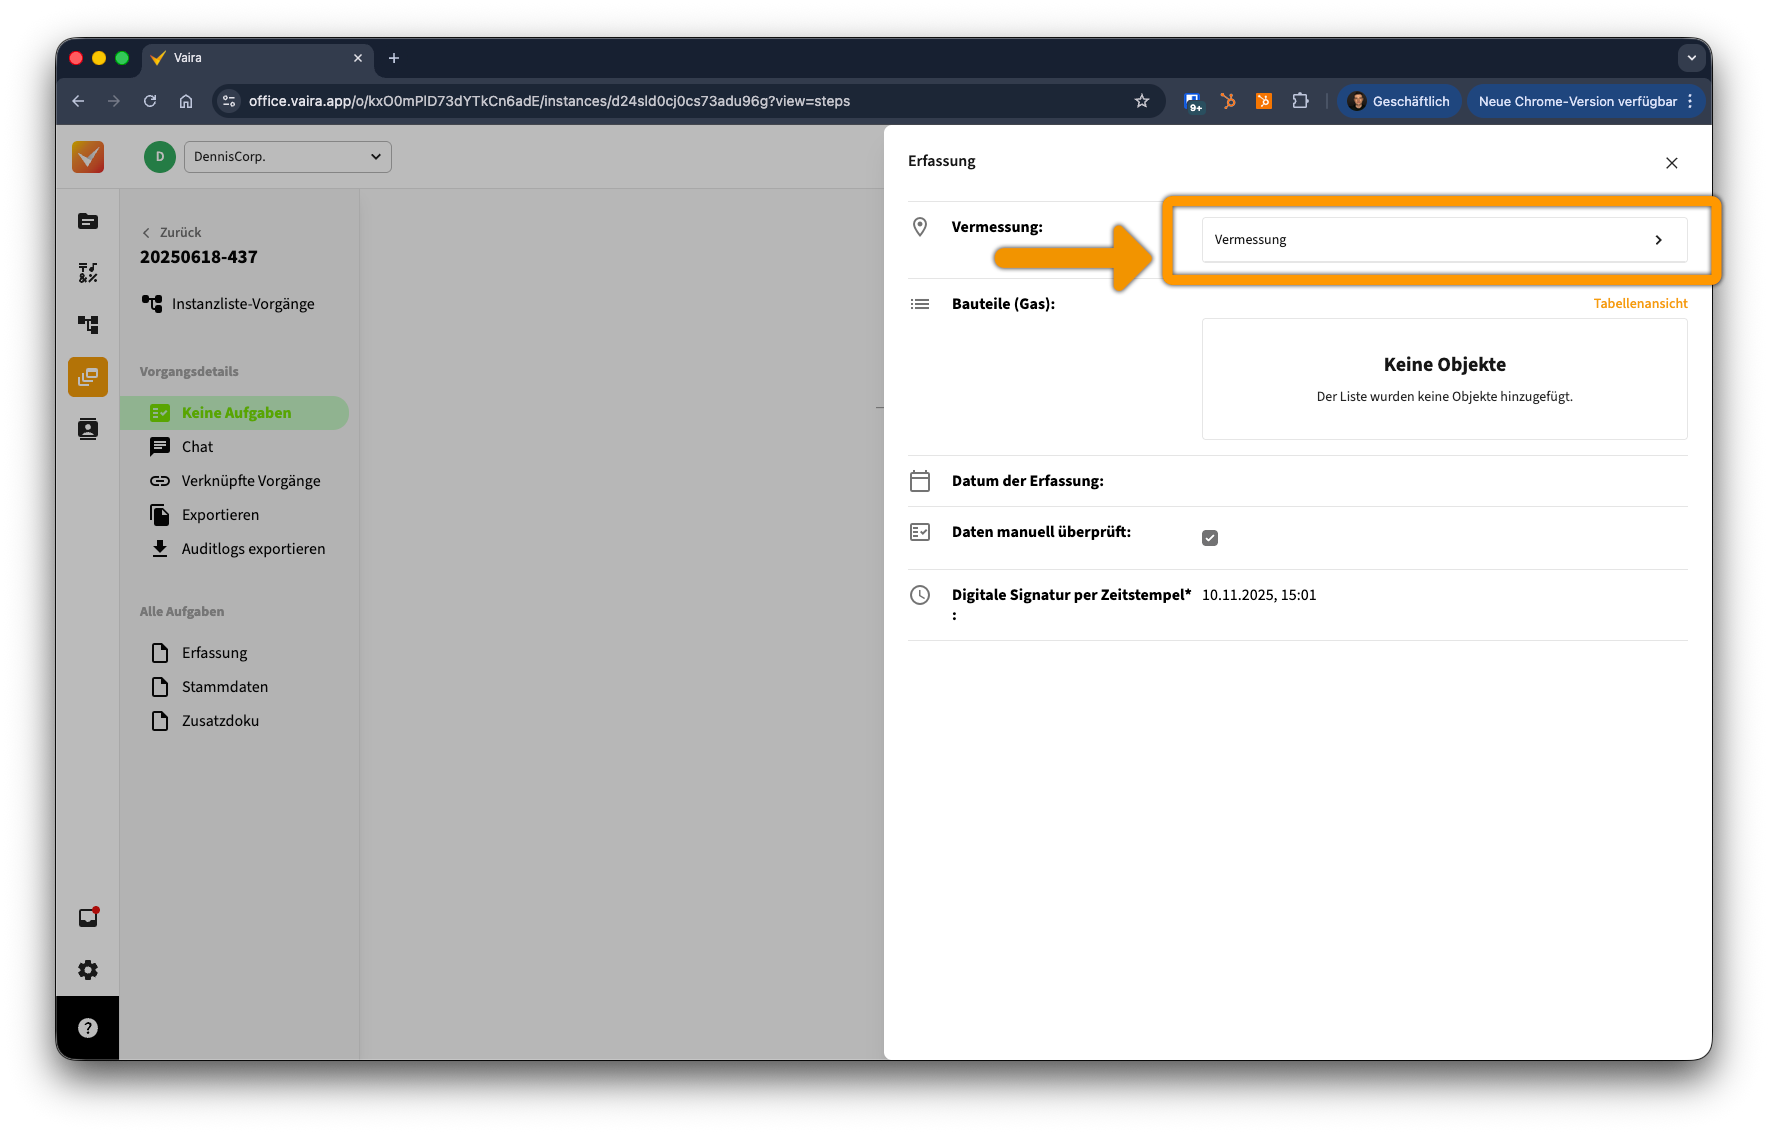
Task: Click the Tabellenansicht link
Action: (1640, 303)
